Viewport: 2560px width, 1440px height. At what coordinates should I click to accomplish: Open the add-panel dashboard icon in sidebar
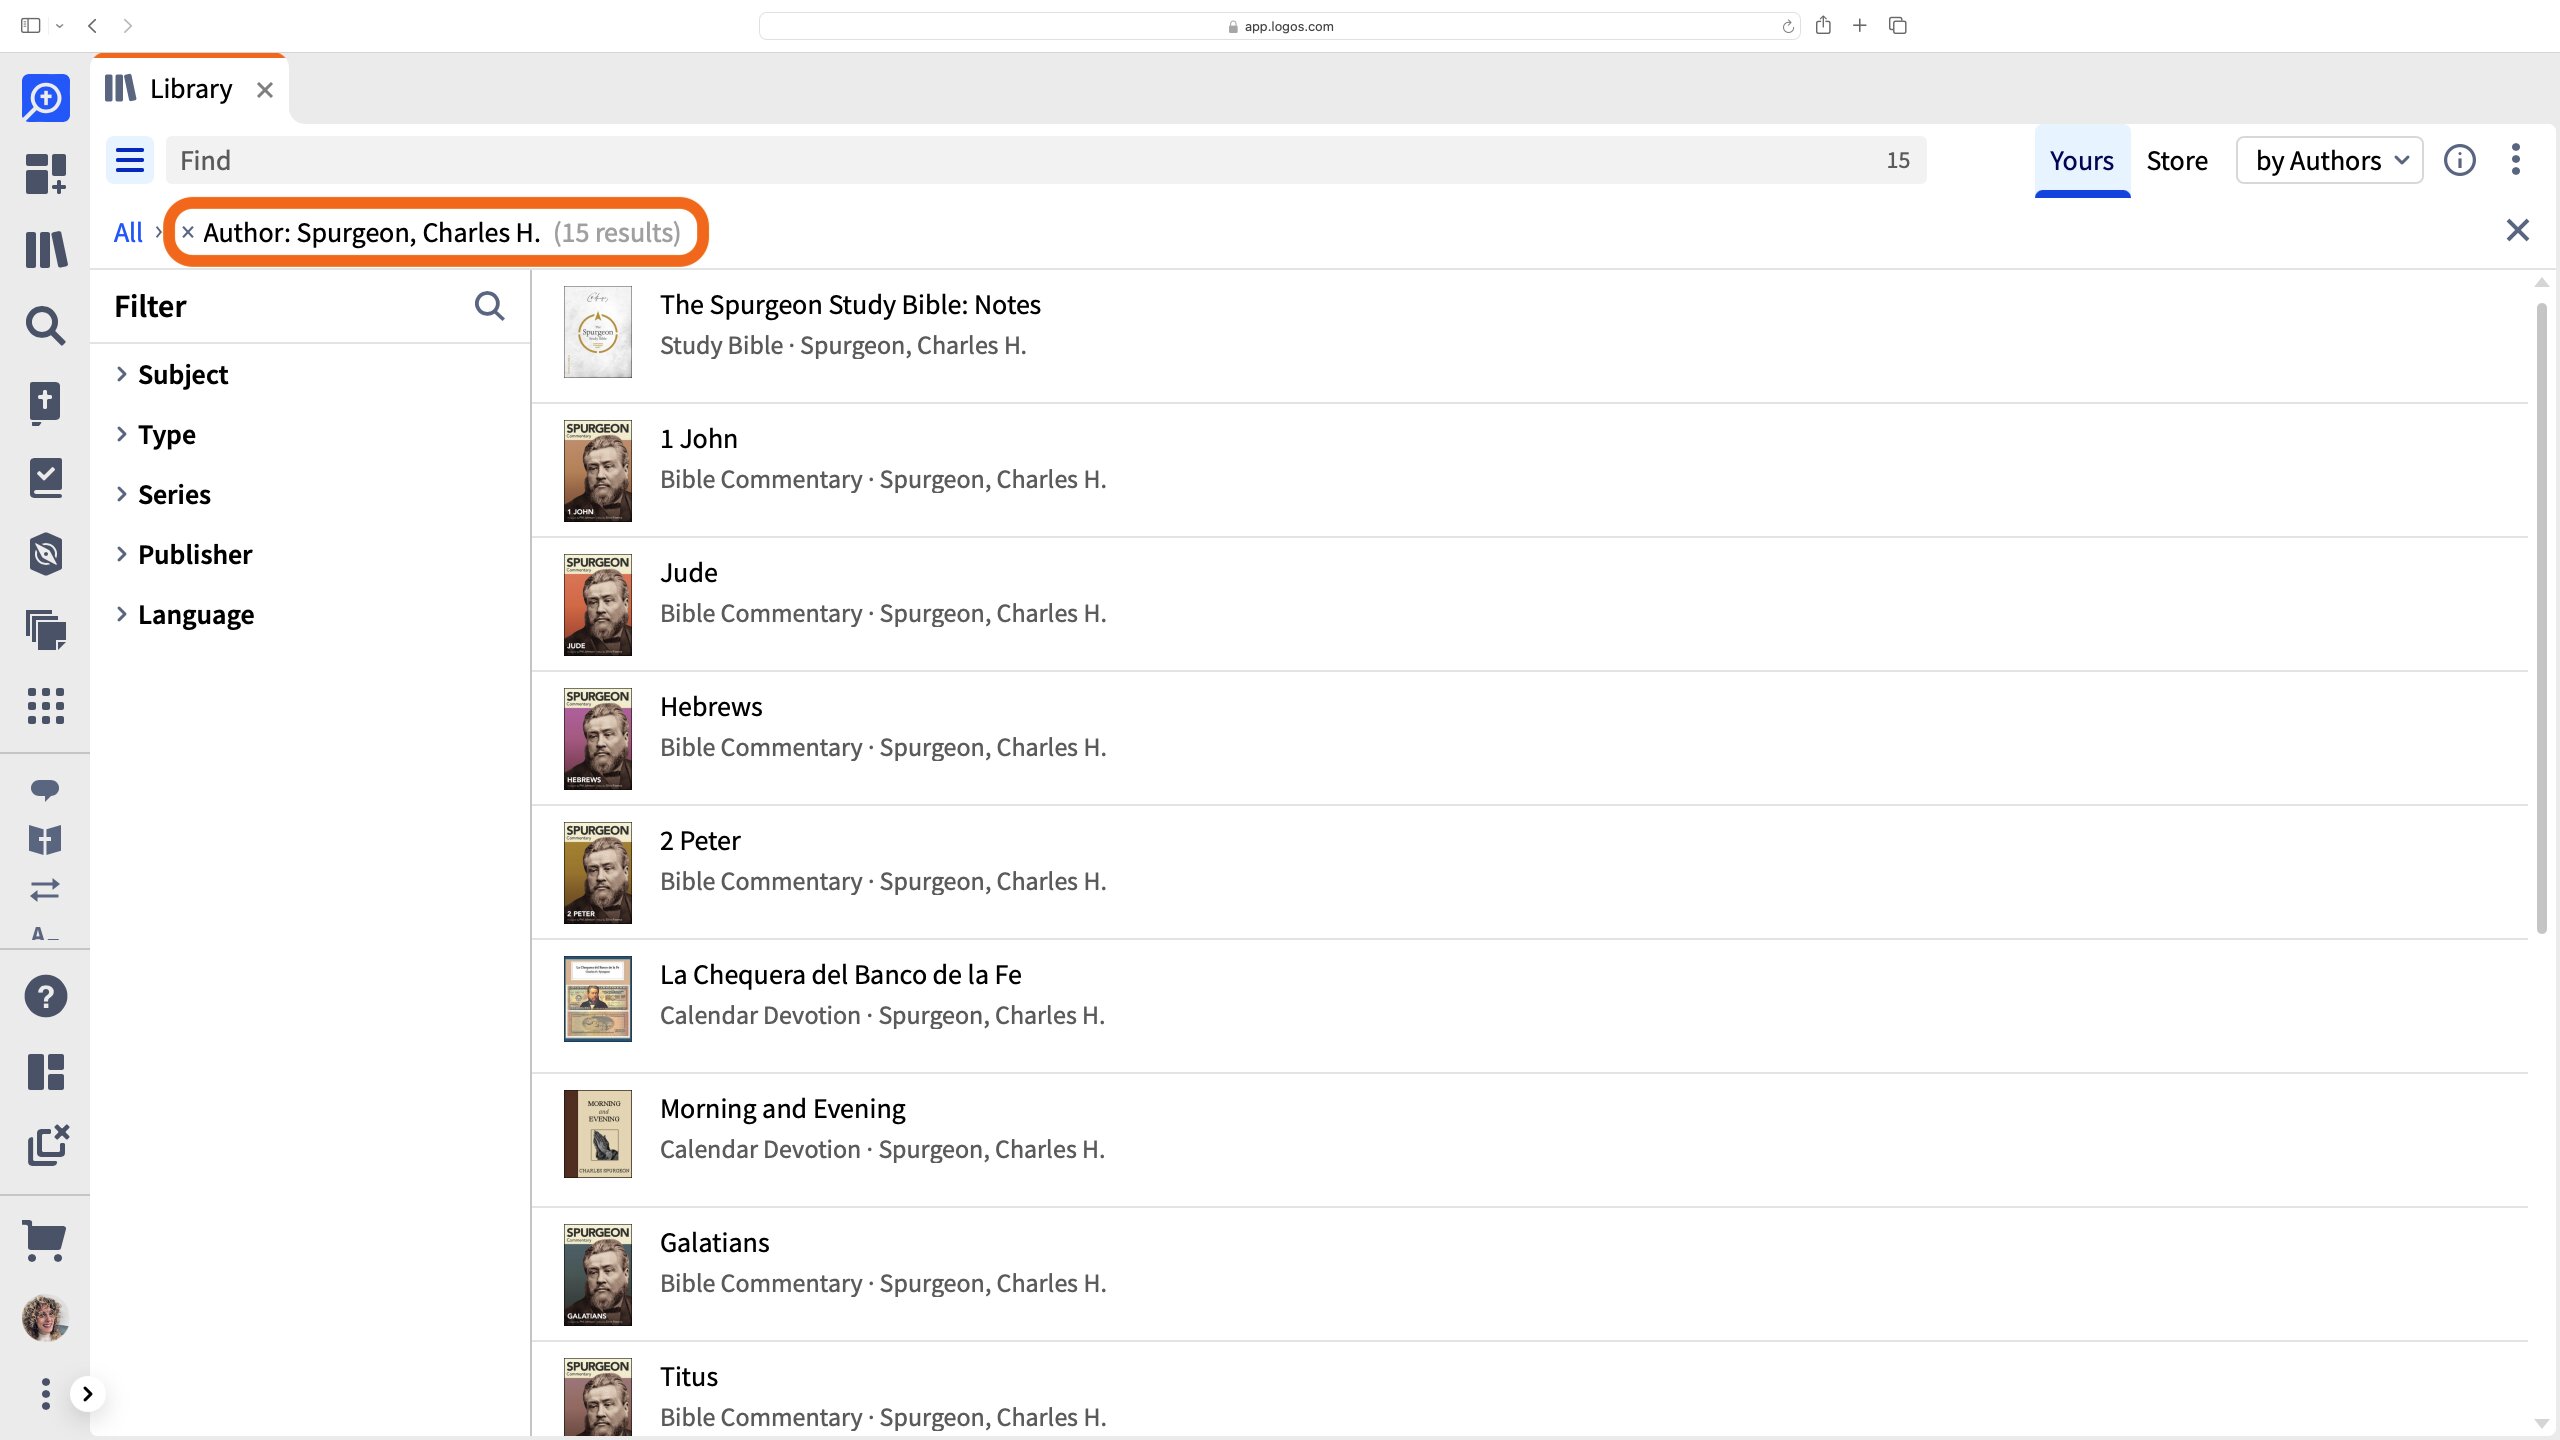coord(45,173)
